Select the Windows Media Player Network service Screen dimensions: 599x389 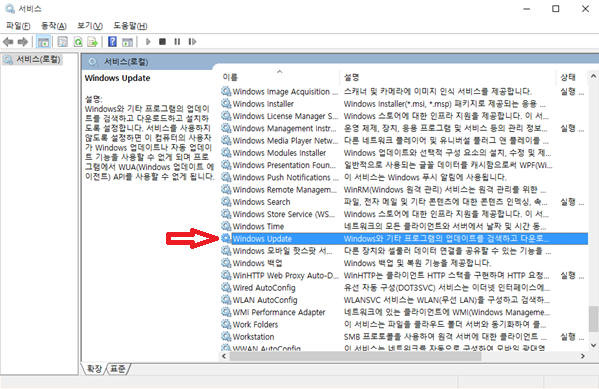click(x=285, y=141)
